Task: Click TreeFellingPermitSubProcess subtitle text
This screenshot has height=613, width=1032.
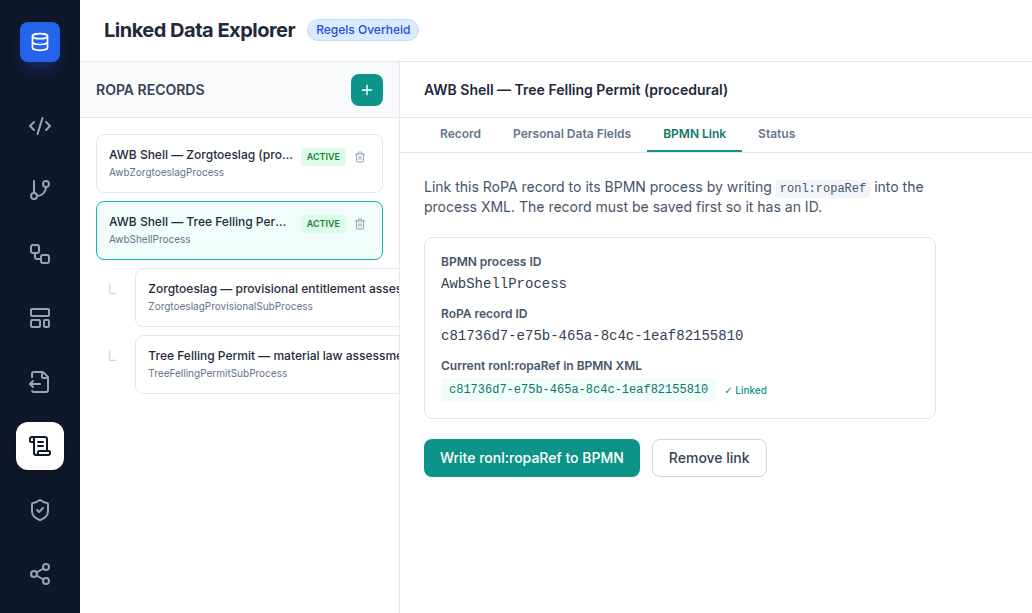Action: [218, 373]
